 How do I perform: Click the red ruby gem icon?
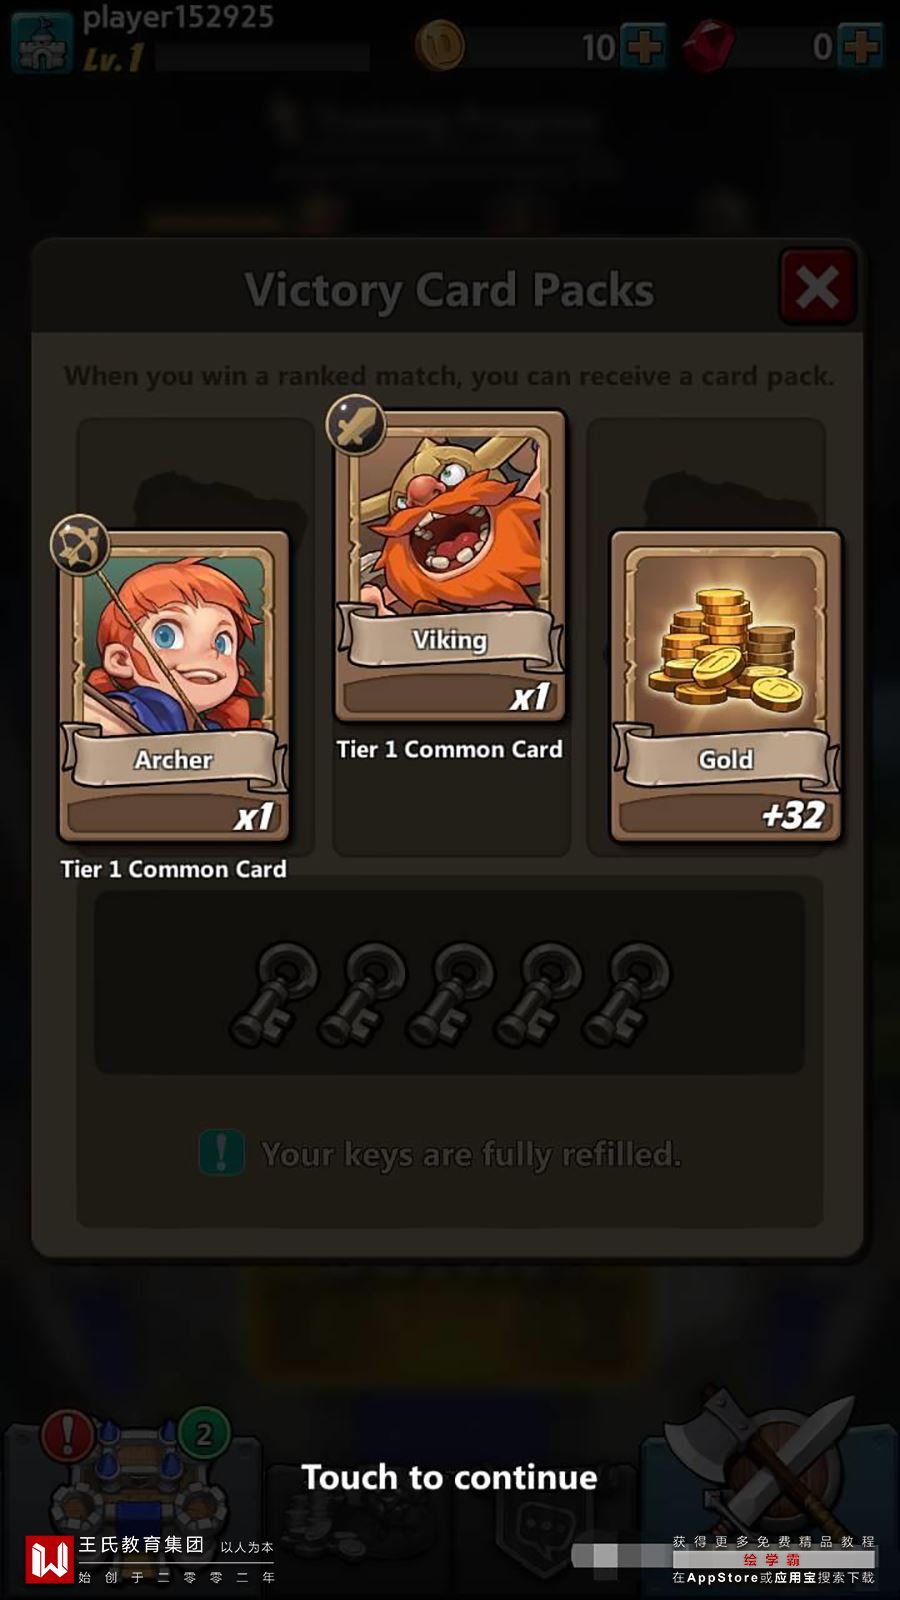tap(709, 46)
